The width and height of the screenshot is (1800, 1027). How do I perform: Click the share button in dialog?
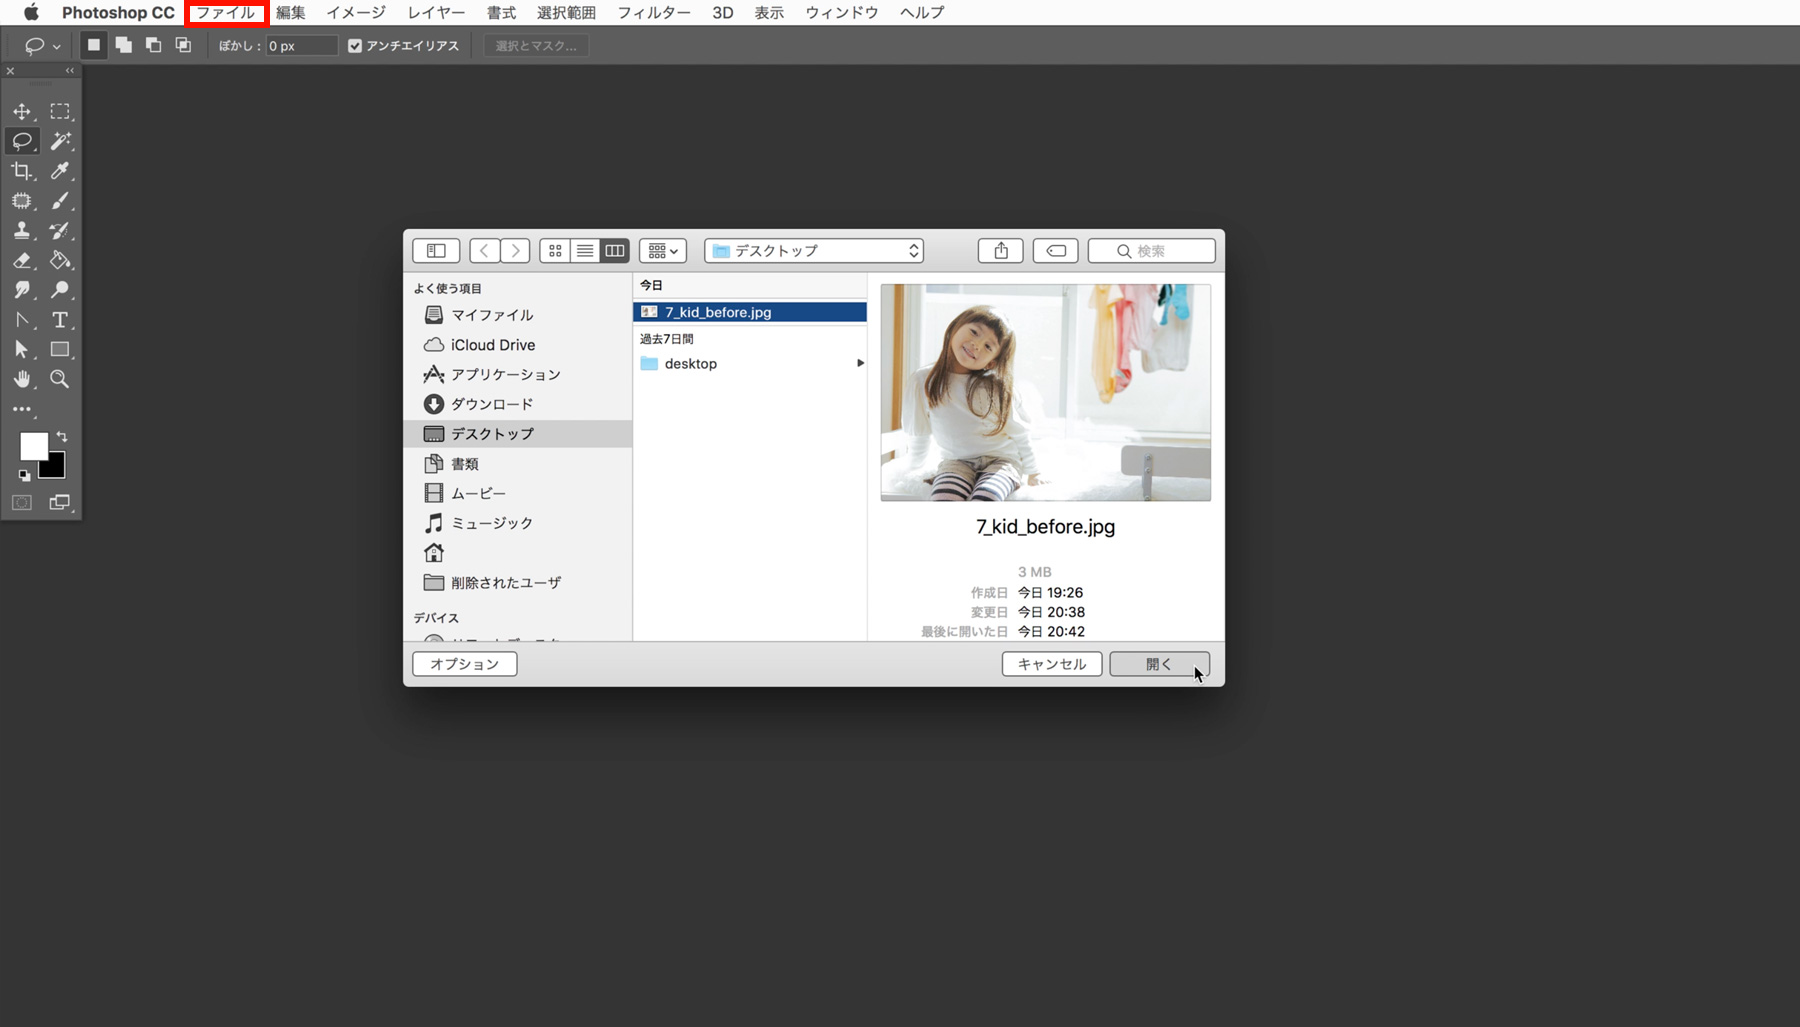pyautogui.click(x=1001, y=251)
